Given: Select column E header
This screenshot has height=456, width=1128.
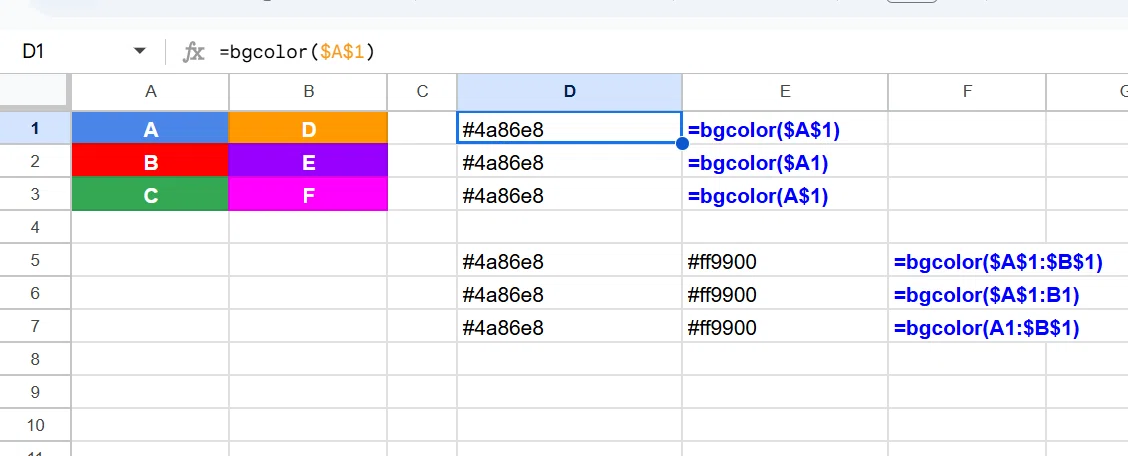Looking at the screenshot, I should pos(785,92).
